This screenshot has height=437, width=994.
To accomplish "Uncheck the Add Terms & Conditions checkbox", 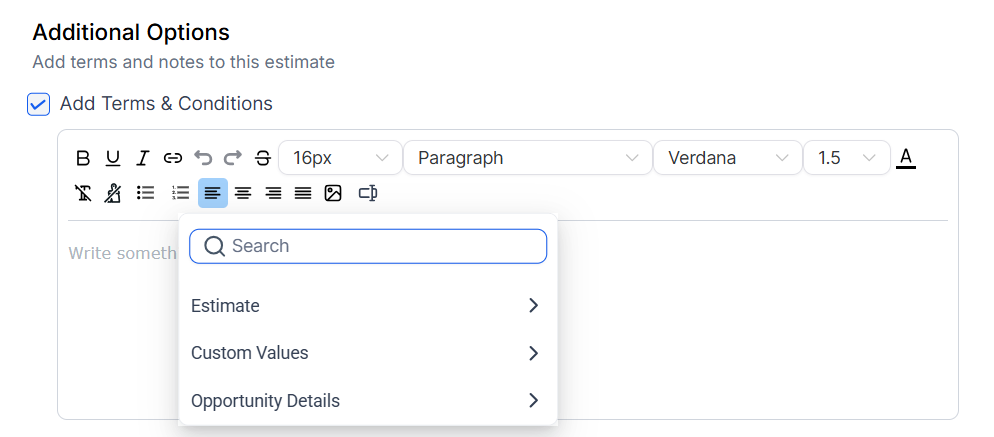I will tap(38, 104).
